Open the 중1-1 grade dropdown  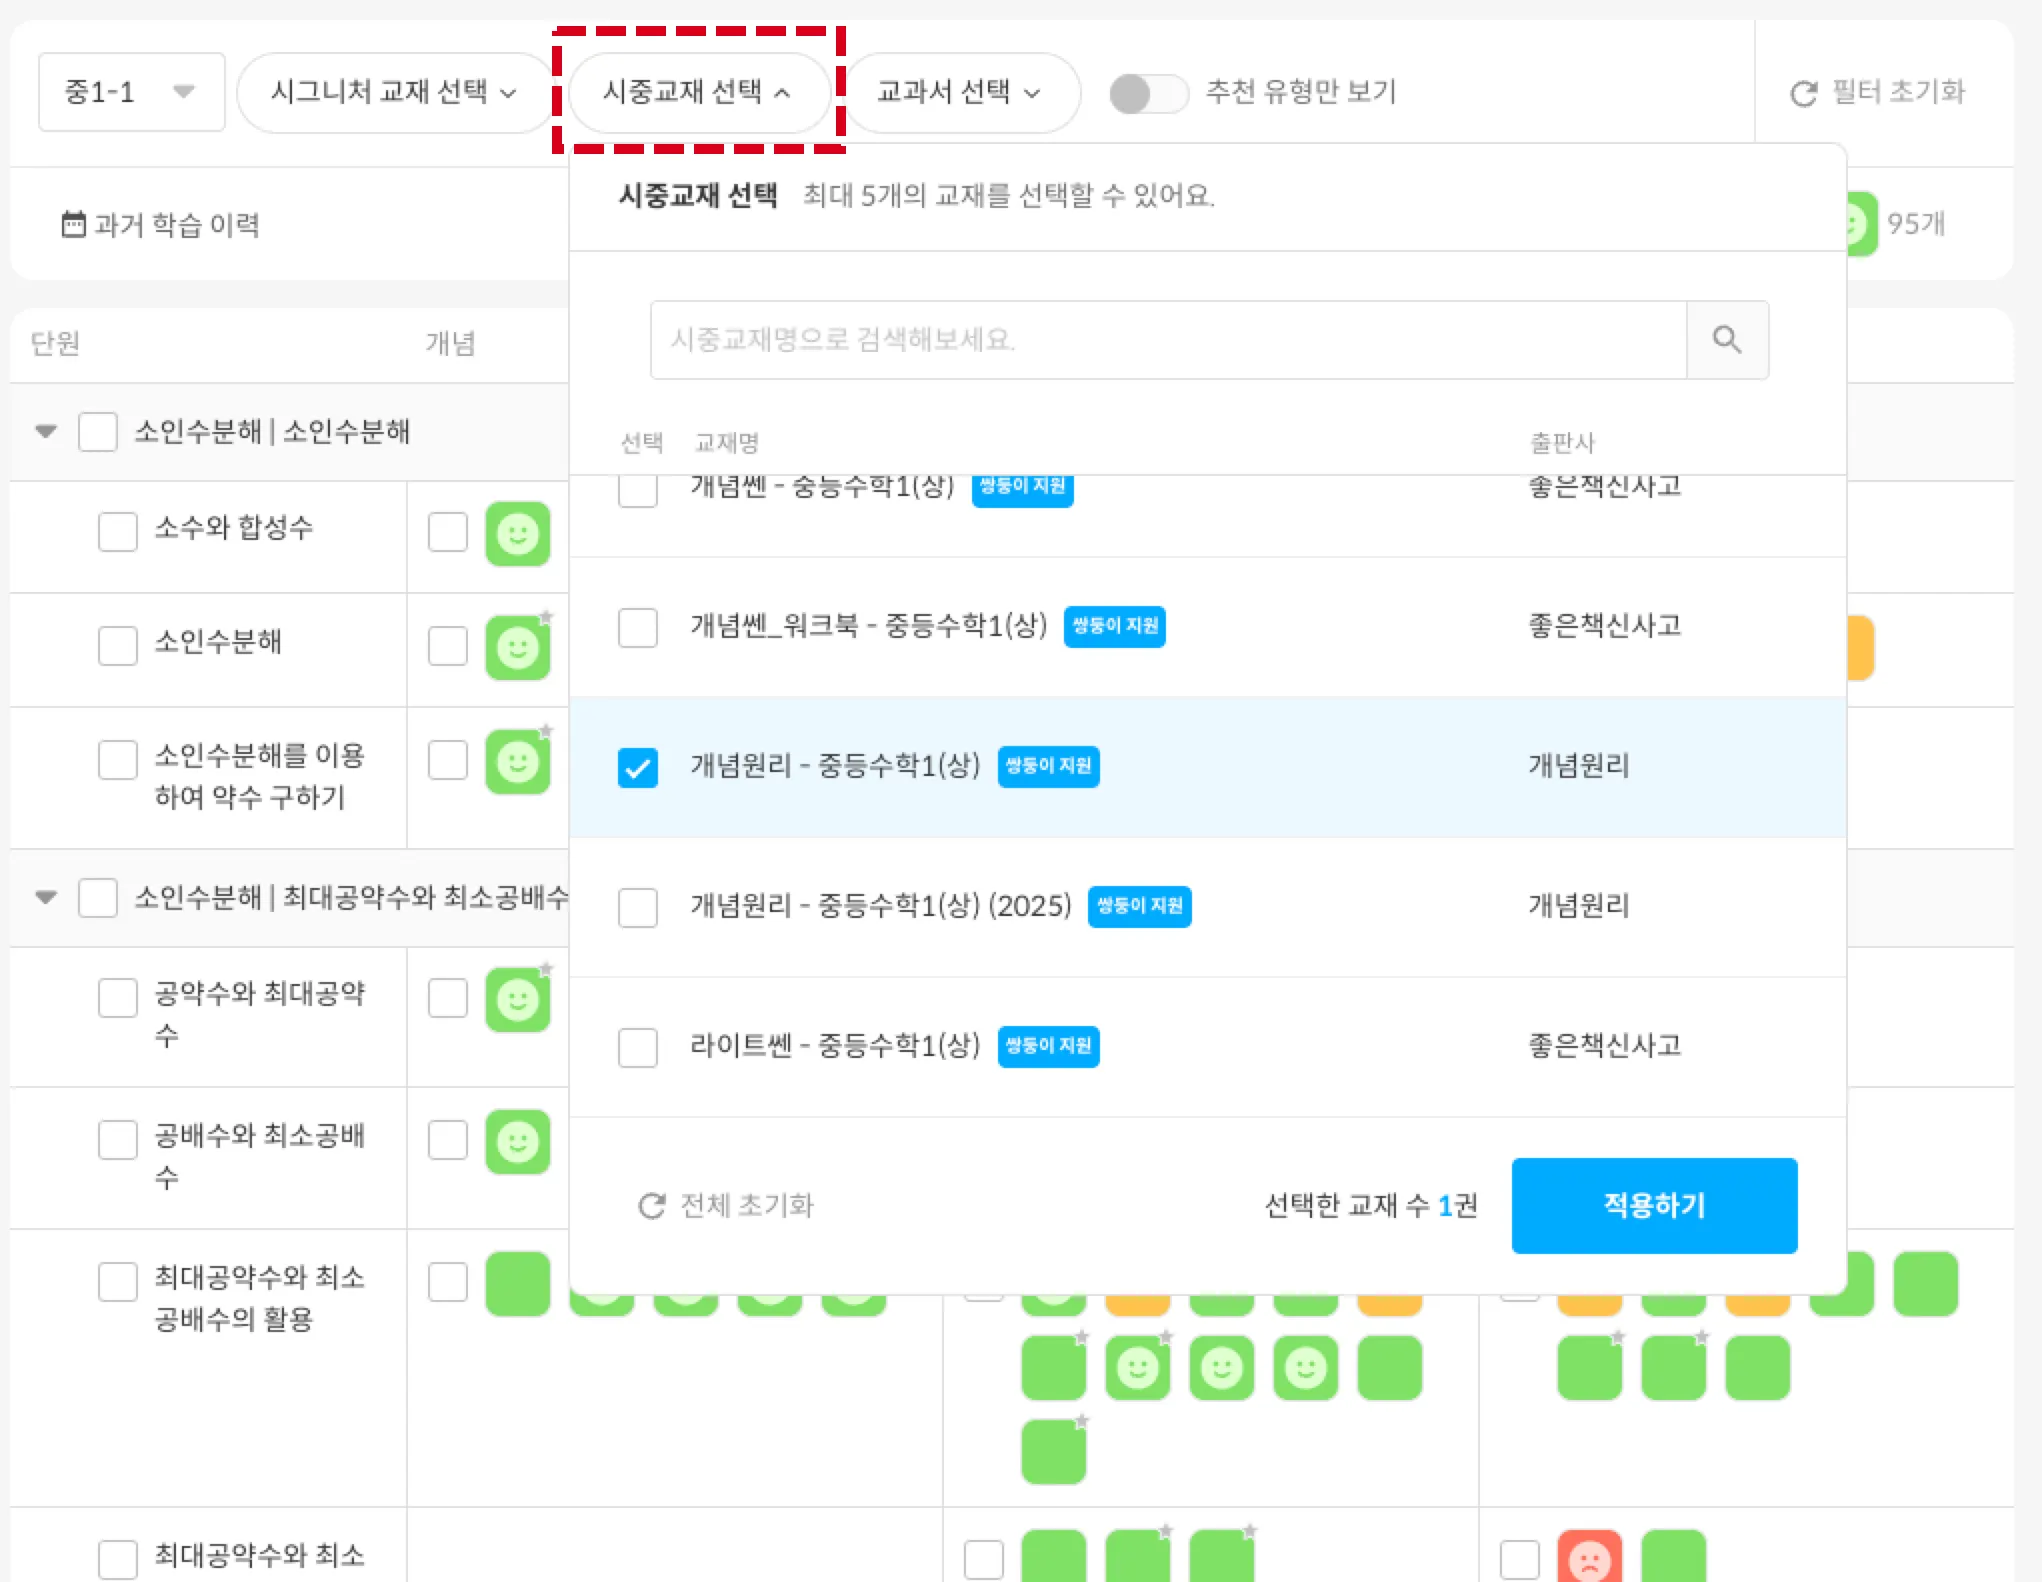[x=130, y=92]
